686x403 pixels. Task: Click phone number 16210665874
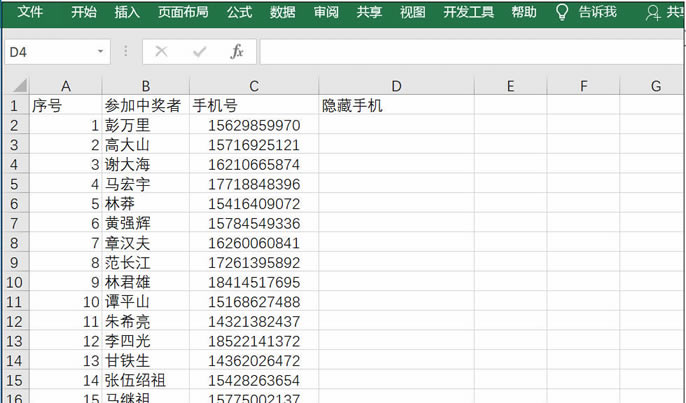(254, 165)
